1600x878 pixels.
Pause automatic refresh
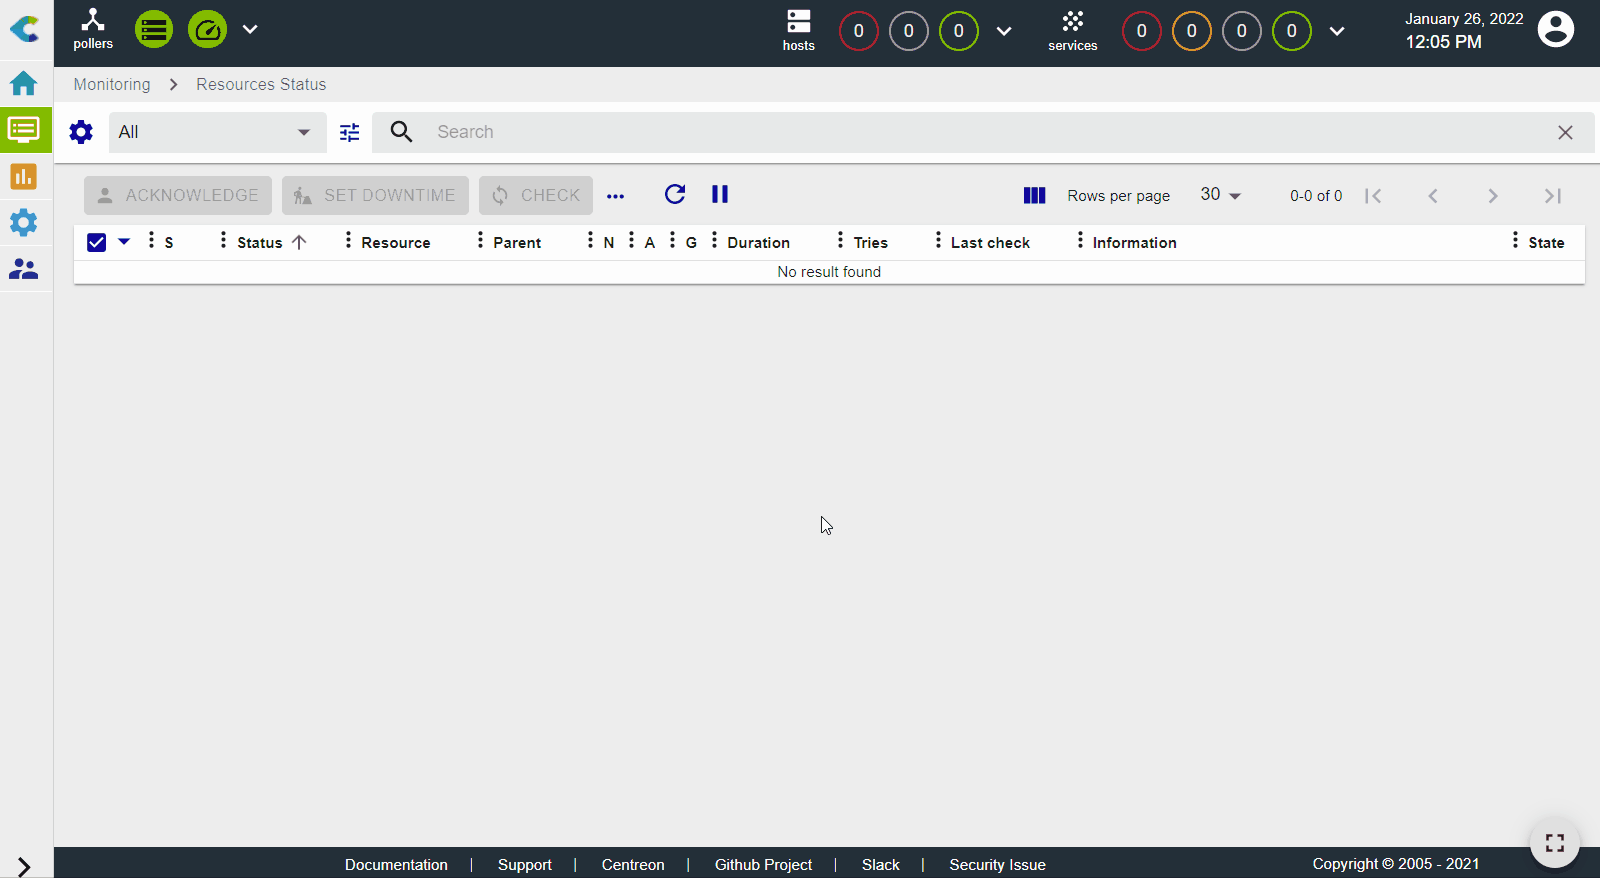pos(720,194)
